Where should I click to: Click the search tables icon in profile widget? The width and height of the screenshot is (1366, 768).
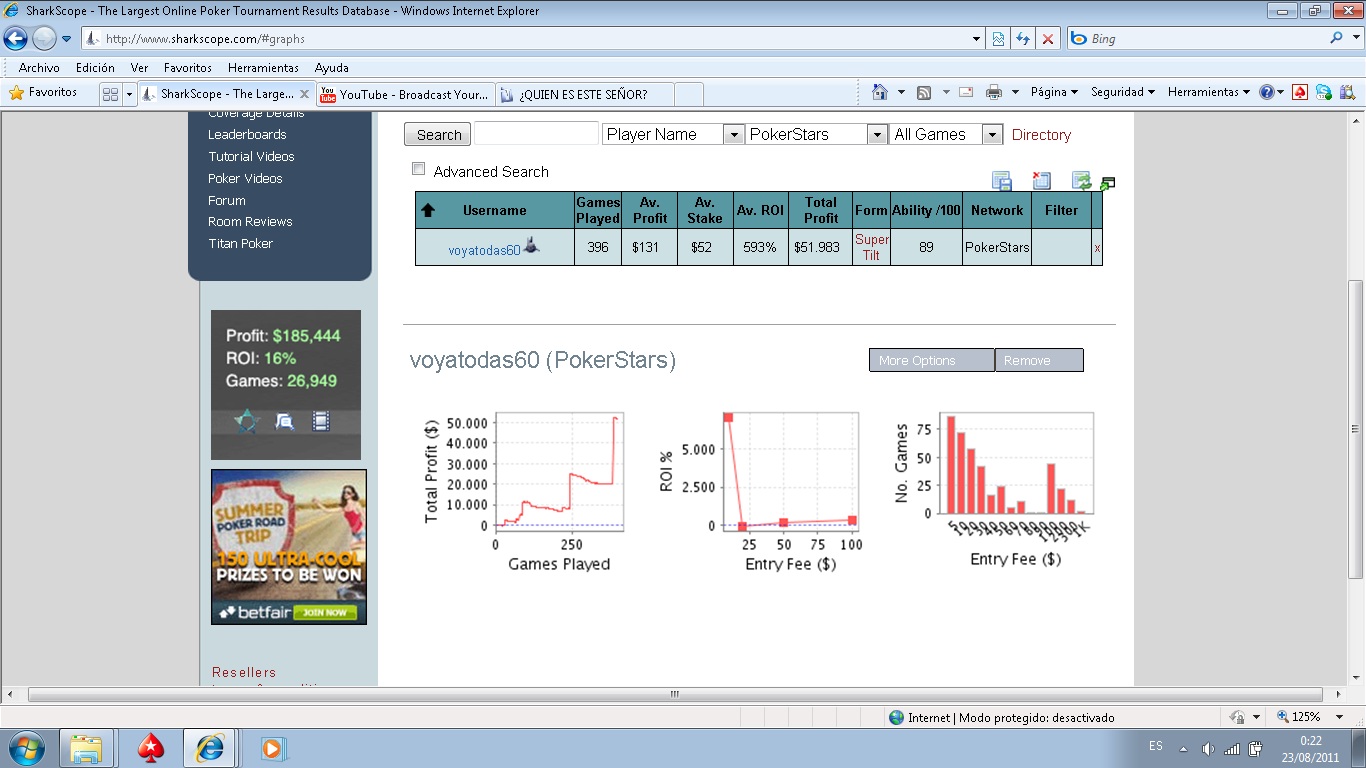(x=285, y=422)
